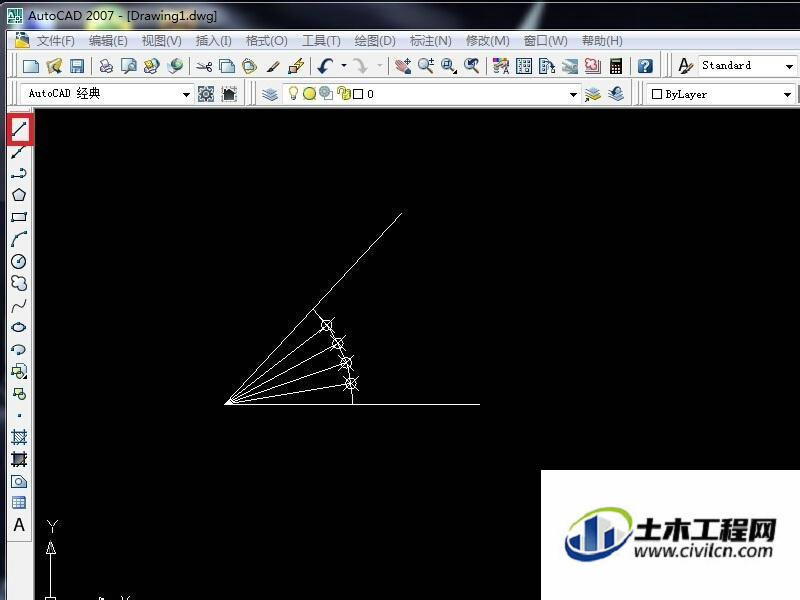Select the Construction Line tool
This screenshot has width=800, height=600.
tap(19, 152)
